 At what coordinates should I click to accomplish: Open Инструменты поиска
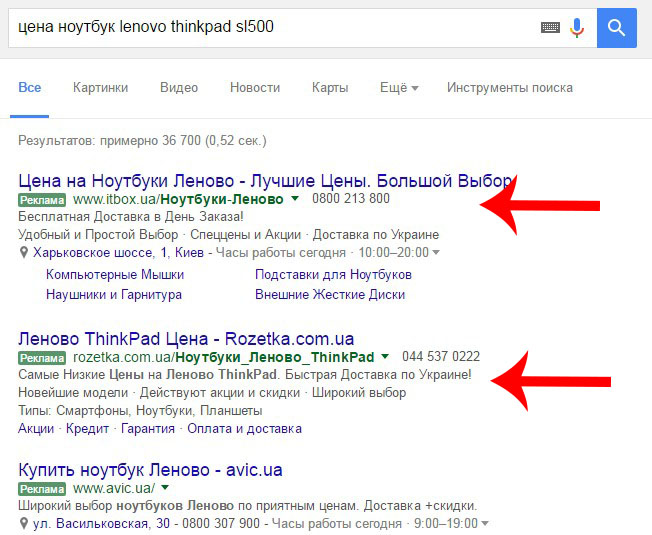(510, 88)
